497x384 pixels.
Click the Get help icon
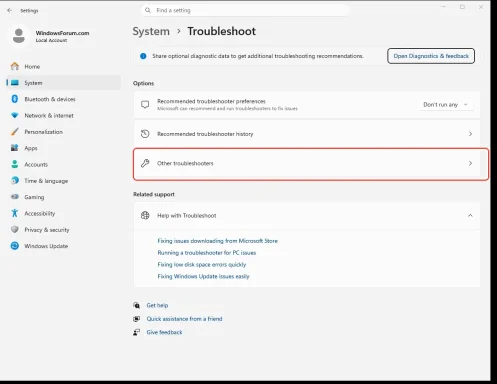(136, 305)
